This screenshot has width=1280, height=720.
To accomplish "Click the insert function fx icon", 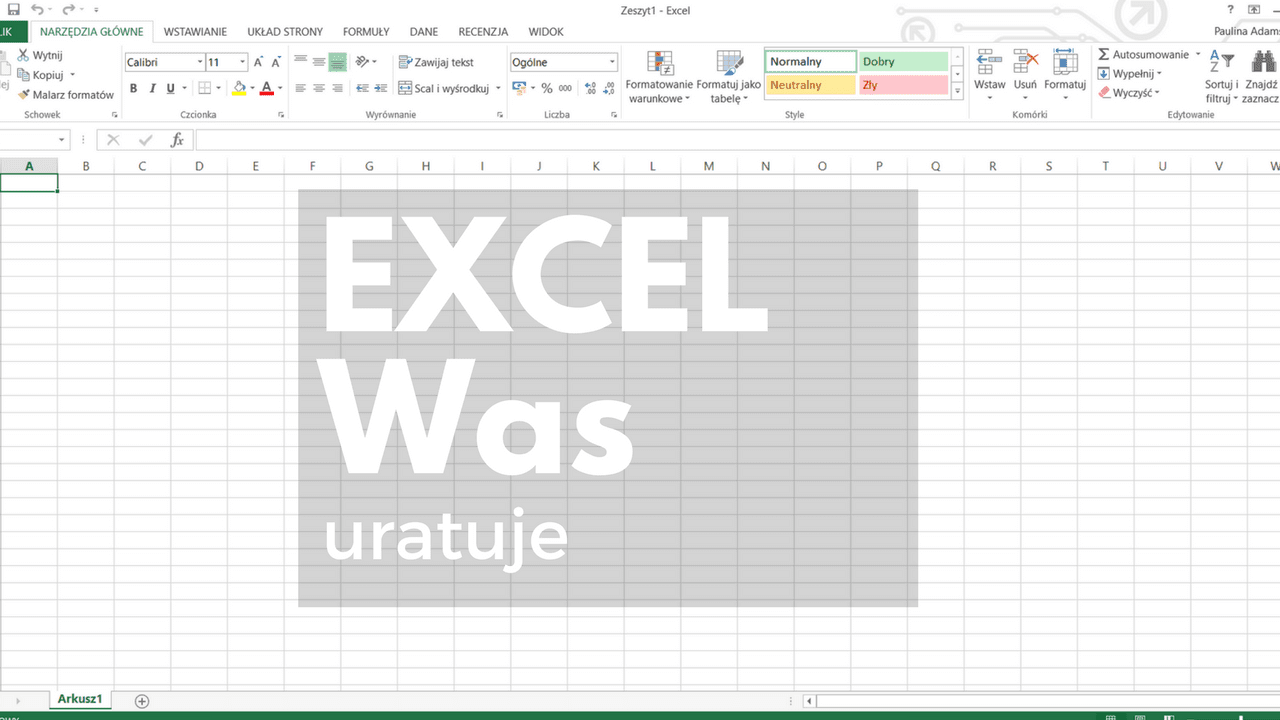I will click(177, 140).
